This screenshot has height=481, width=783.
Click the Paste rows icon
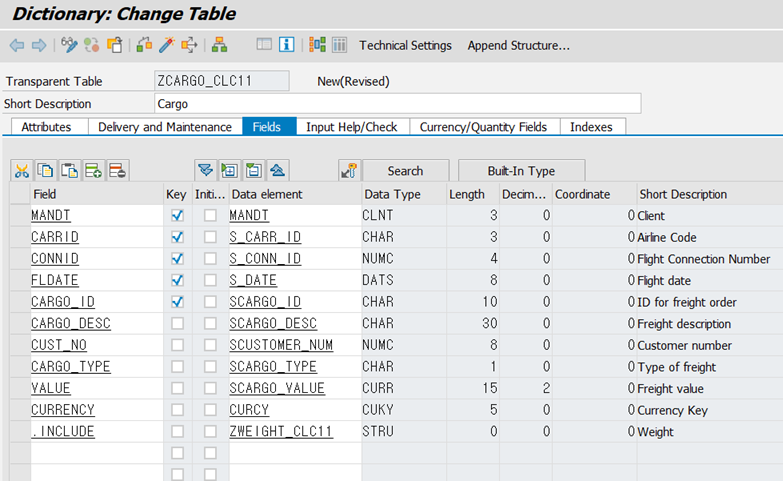pos(69,171)
